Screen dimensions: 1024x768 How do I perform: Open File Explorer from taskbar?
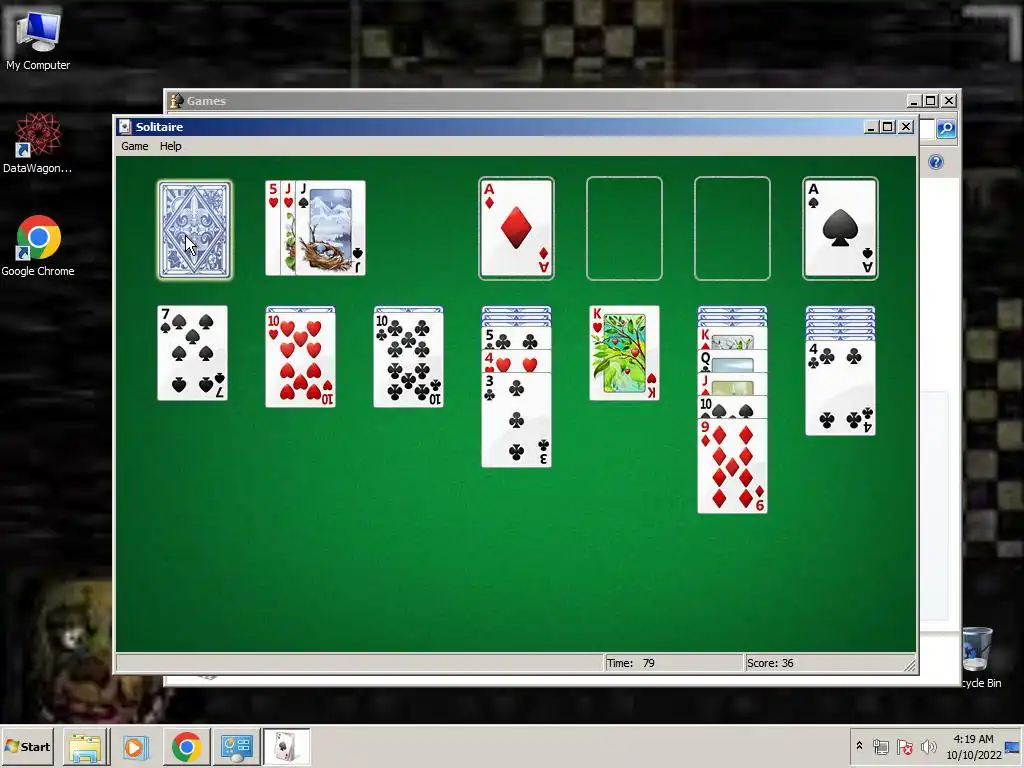pyautogui.click(x=86, y=747)
